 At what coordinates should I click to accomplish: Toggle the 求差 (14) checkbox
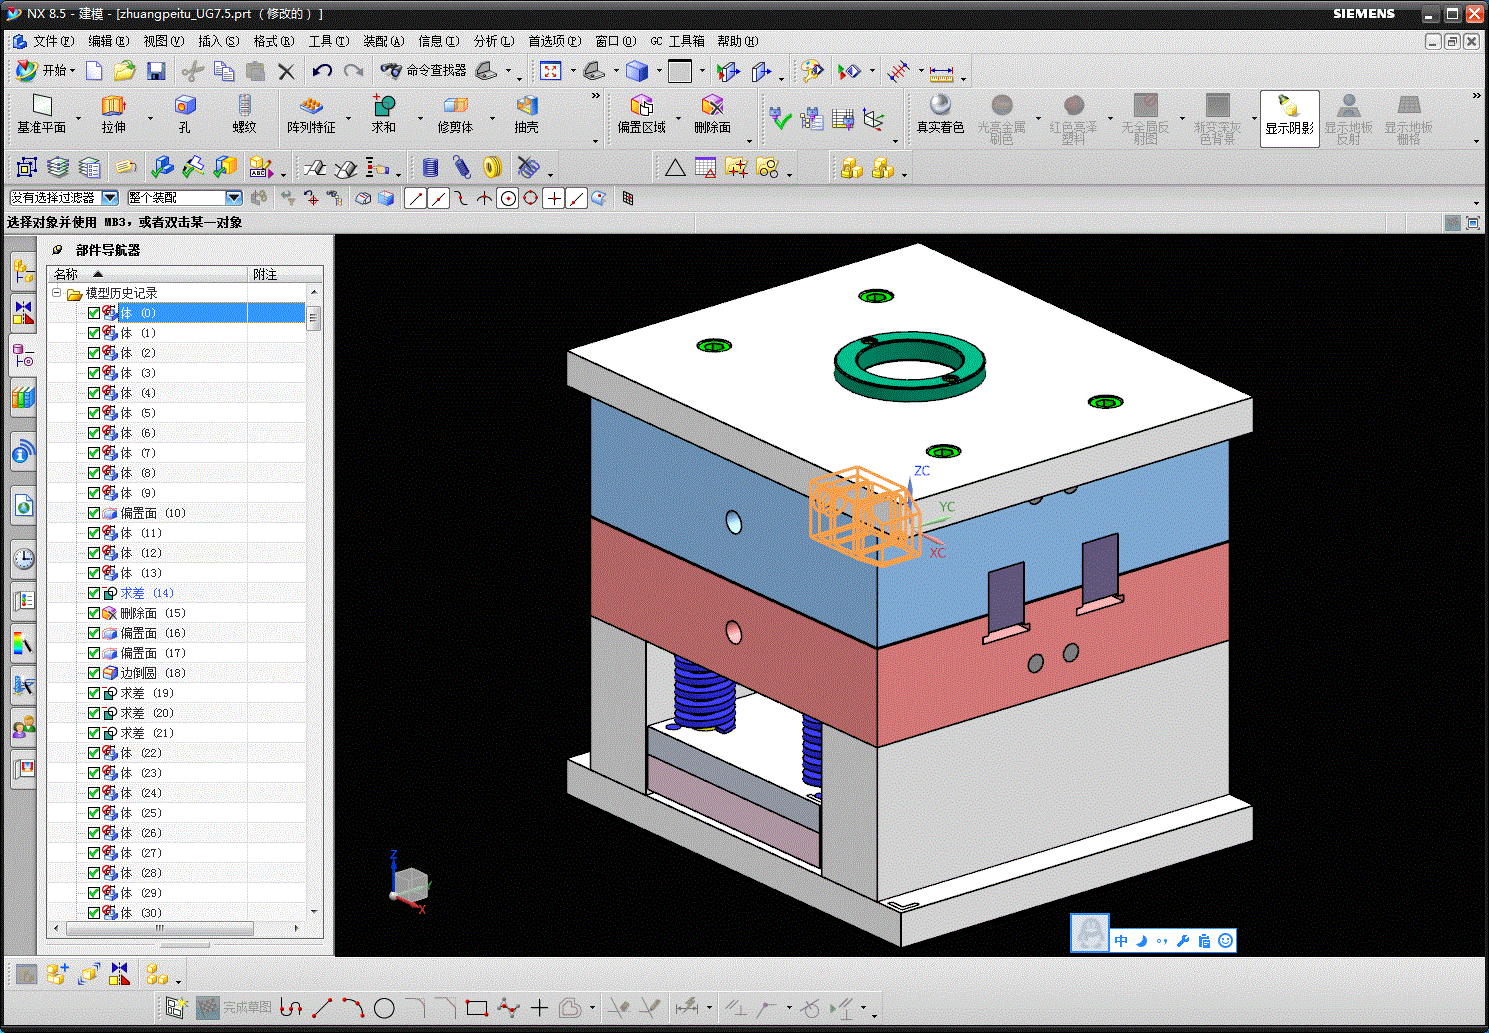[94, 593]
